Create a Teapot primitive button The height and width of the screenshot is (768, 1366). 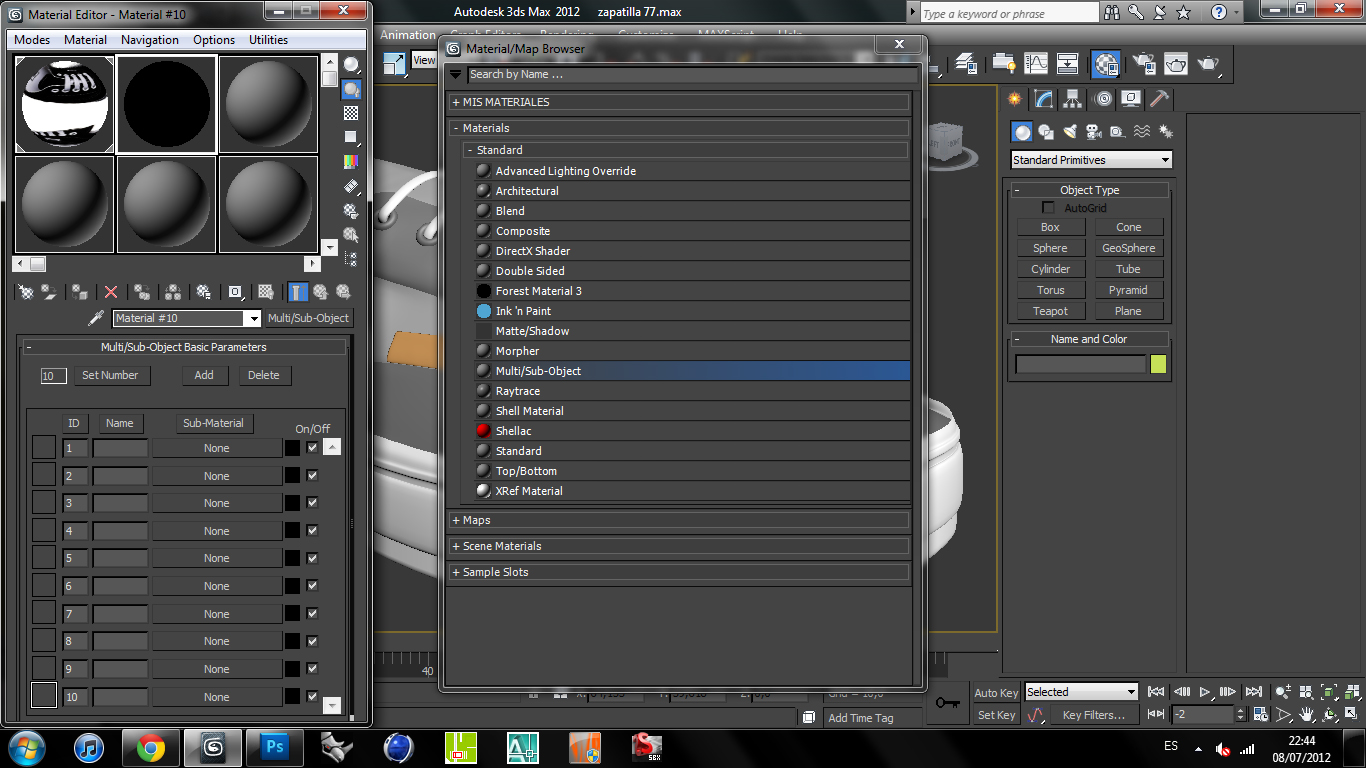(x=1050, y=311)
